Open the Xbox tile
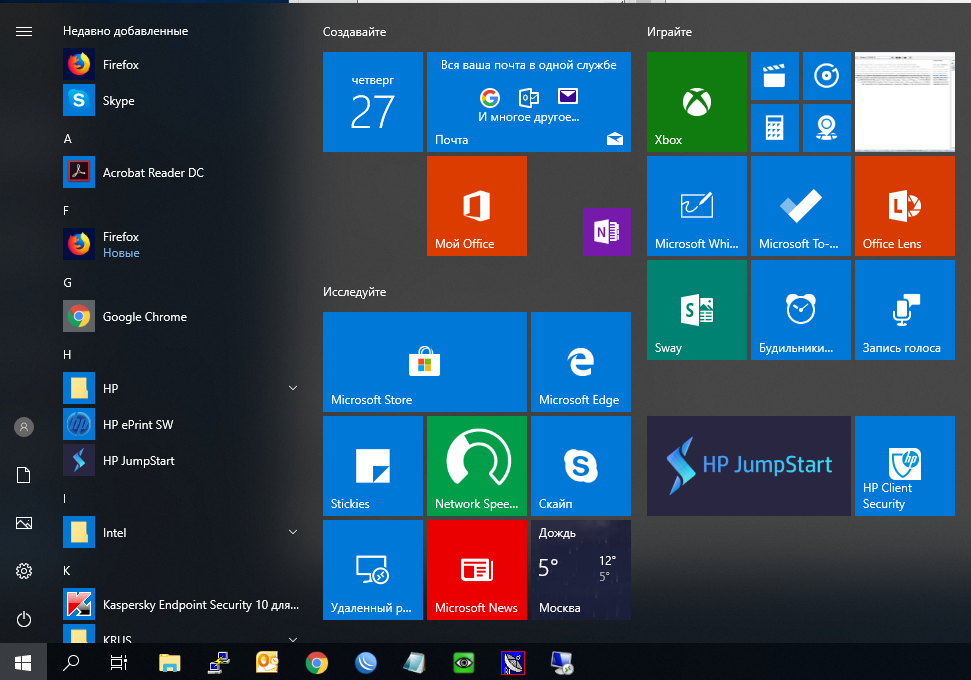 [696, 102]
